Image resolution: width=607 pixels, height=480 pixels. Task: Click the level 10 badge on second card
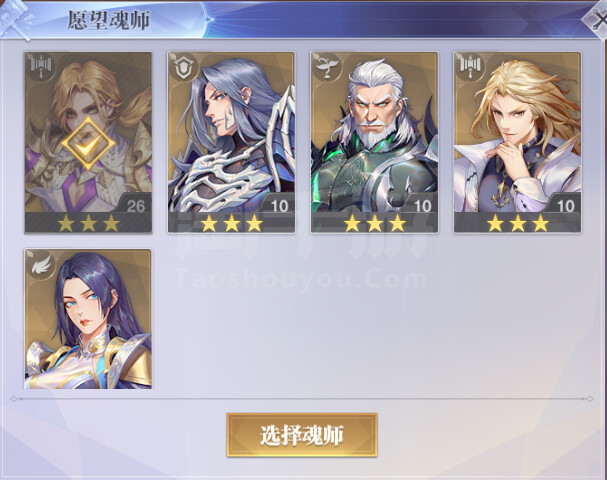tap(278, 205)
